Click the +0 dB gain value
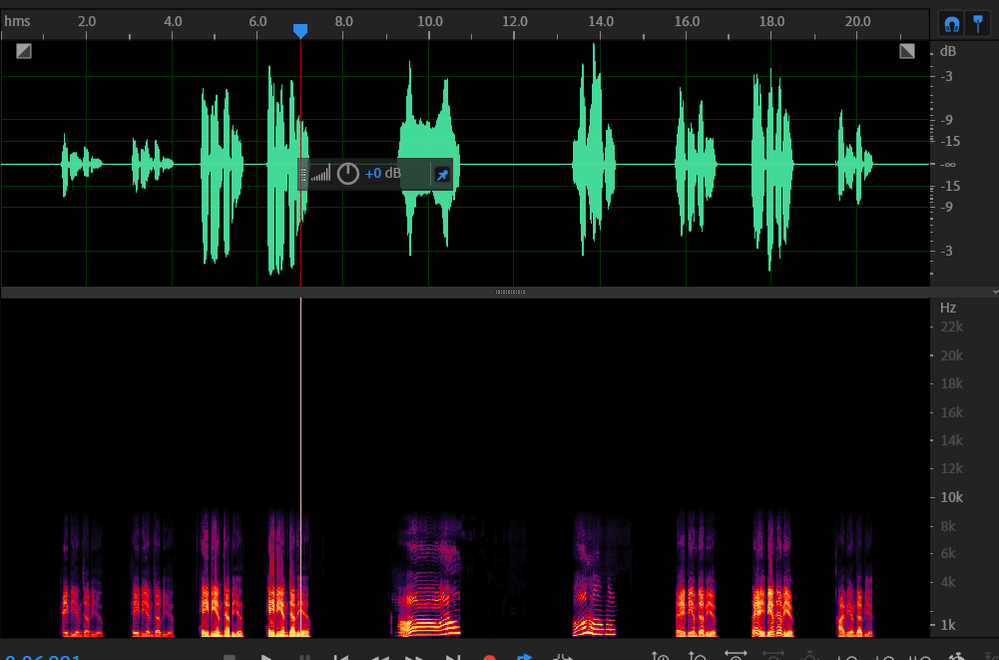This screenshot has width=999, height=660. 382,173
